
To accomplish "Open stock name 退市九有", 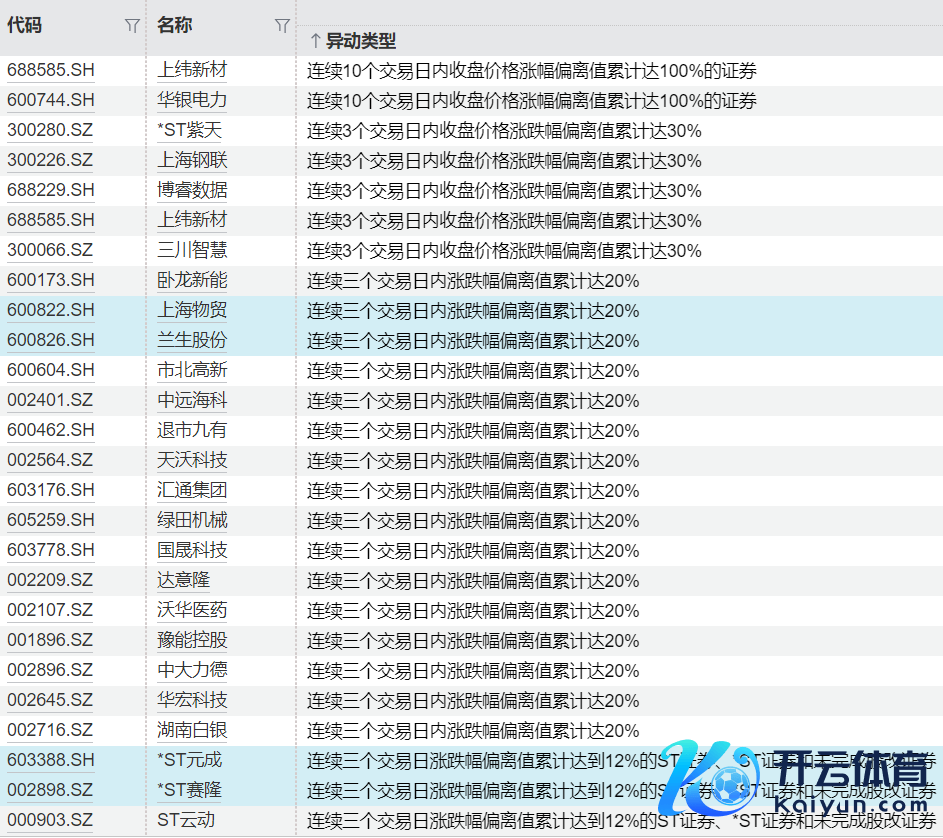I will (x=192, y=431).
